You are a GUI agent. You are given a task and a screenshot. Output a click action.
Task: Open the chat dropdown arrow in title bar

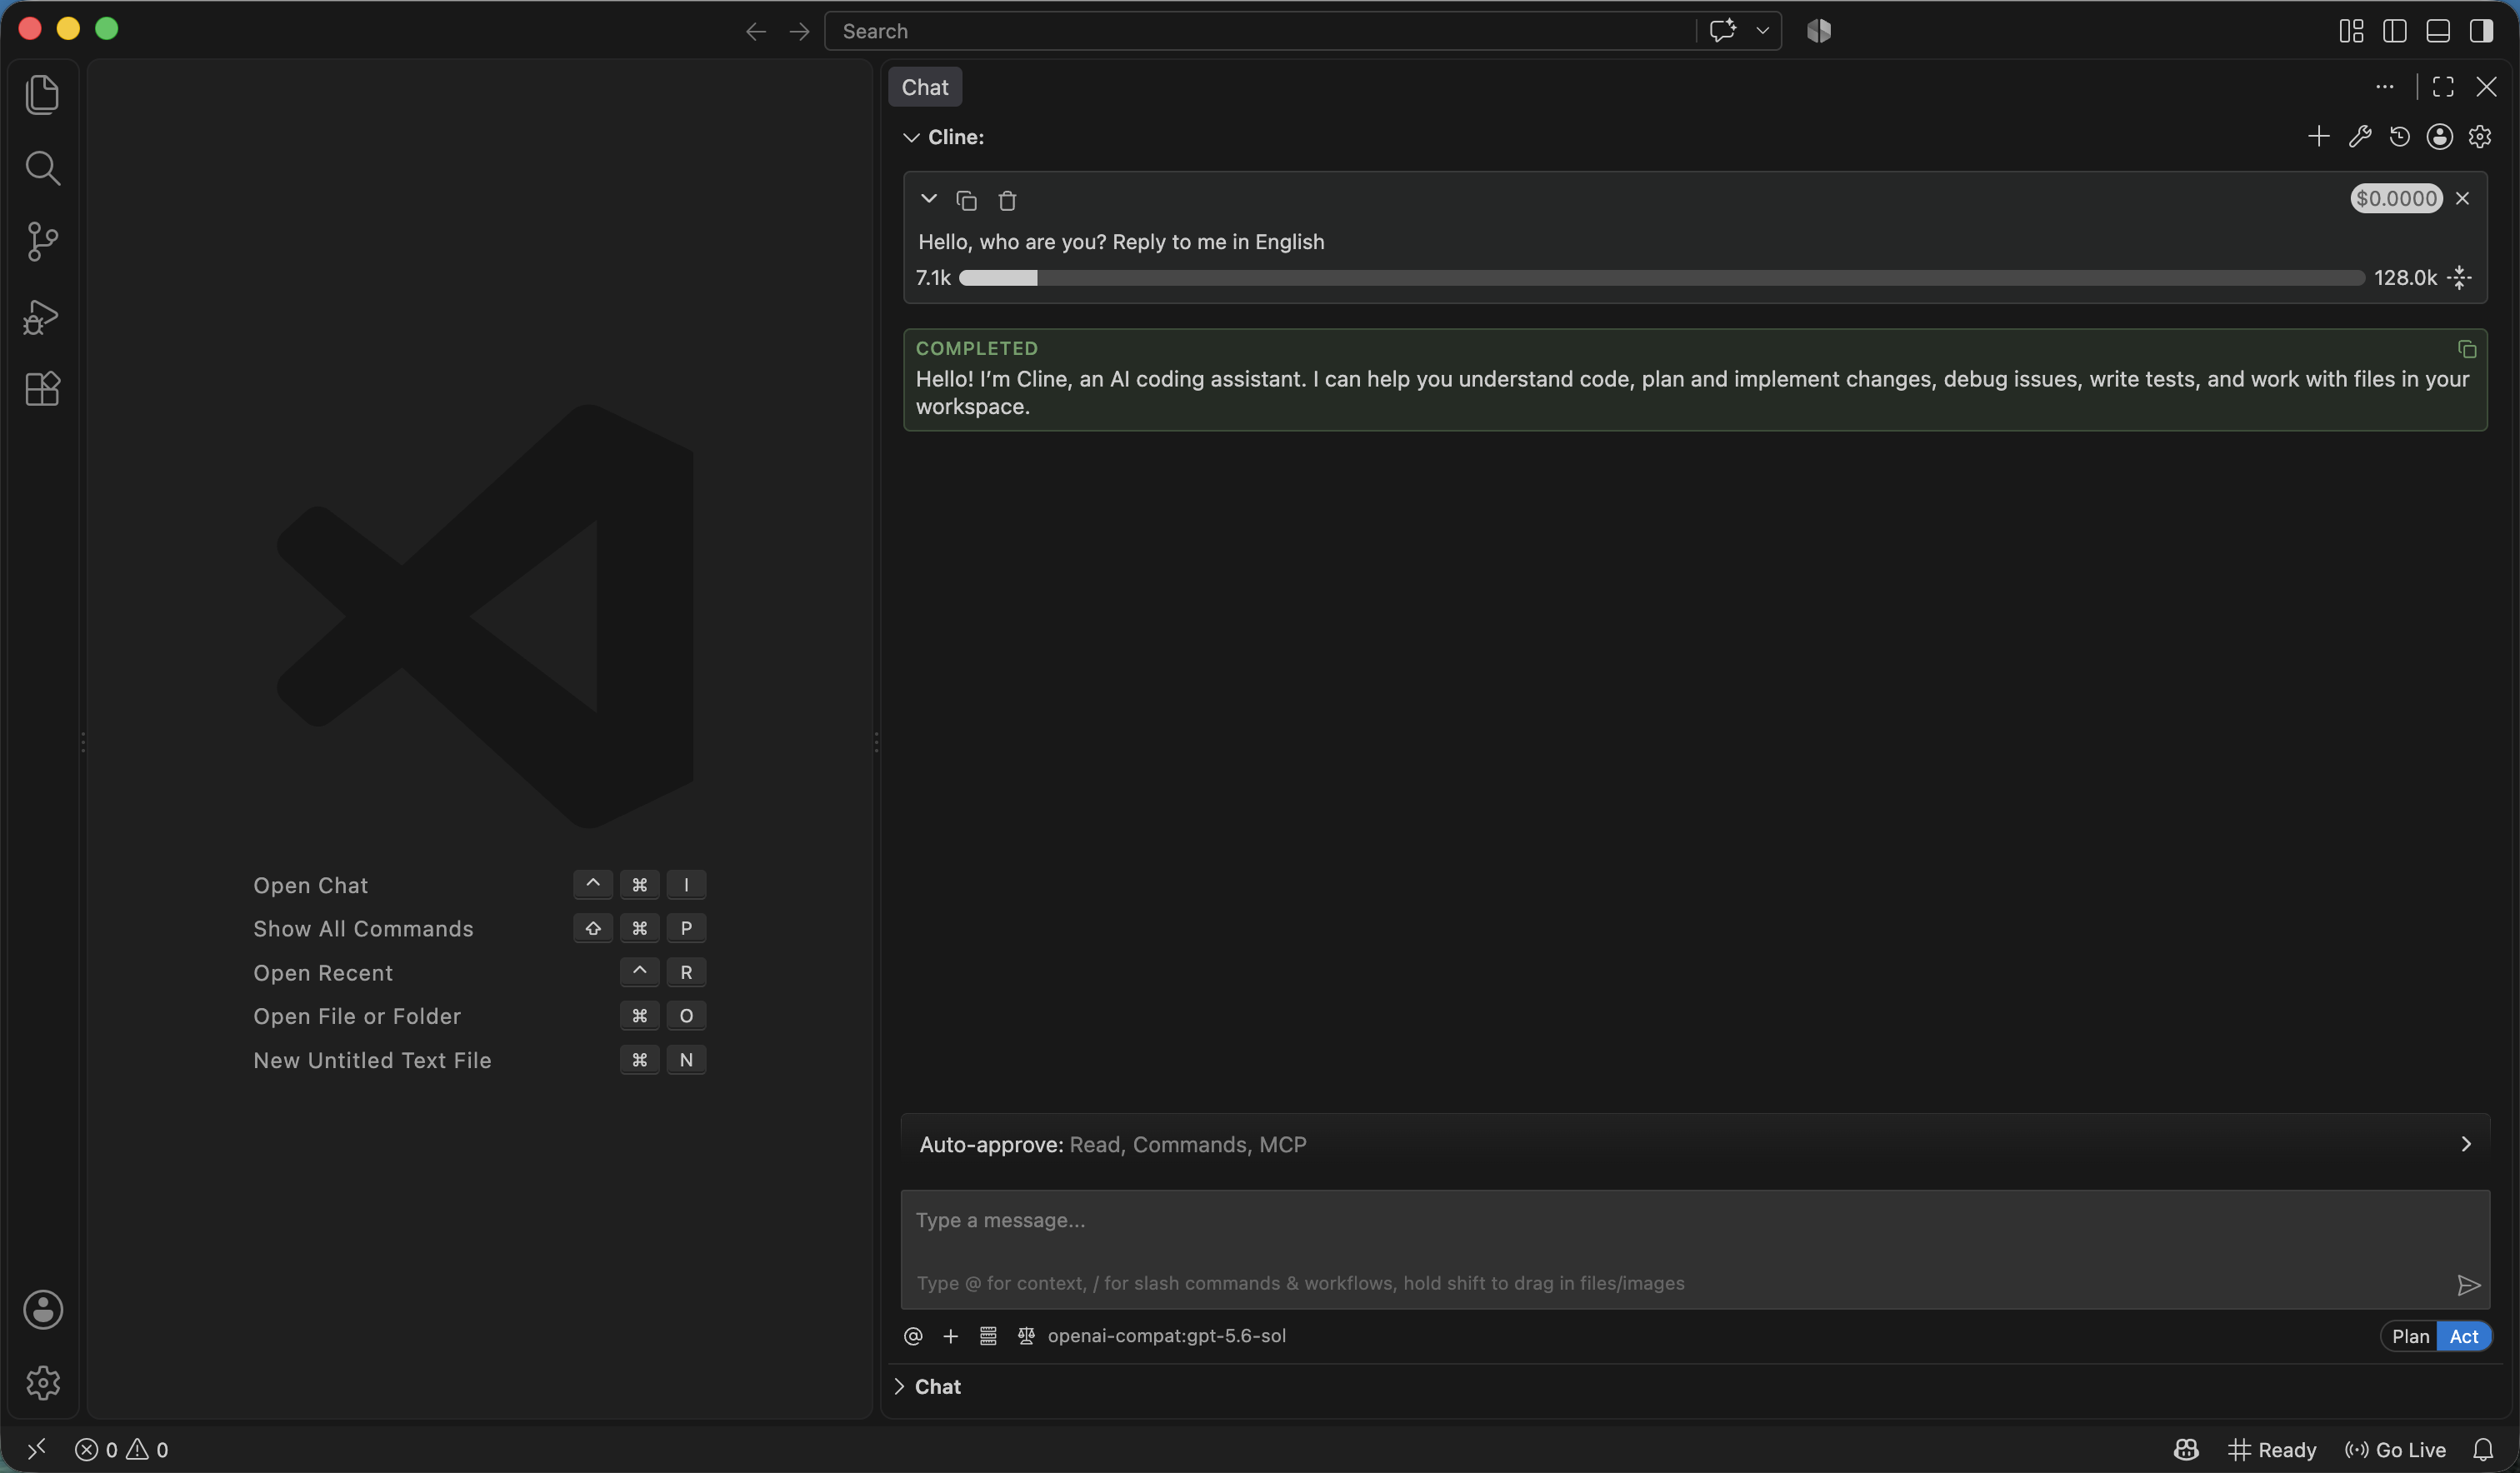click(1762, 31)
